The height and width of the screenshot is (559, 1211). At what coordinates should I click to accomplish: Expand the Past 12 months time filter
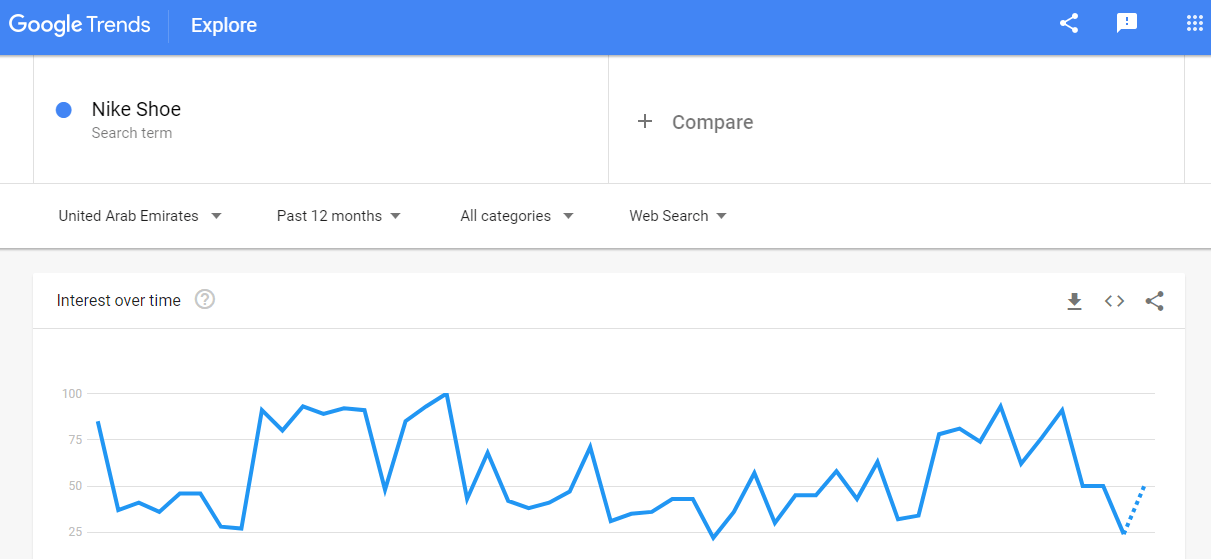[338, 216]
